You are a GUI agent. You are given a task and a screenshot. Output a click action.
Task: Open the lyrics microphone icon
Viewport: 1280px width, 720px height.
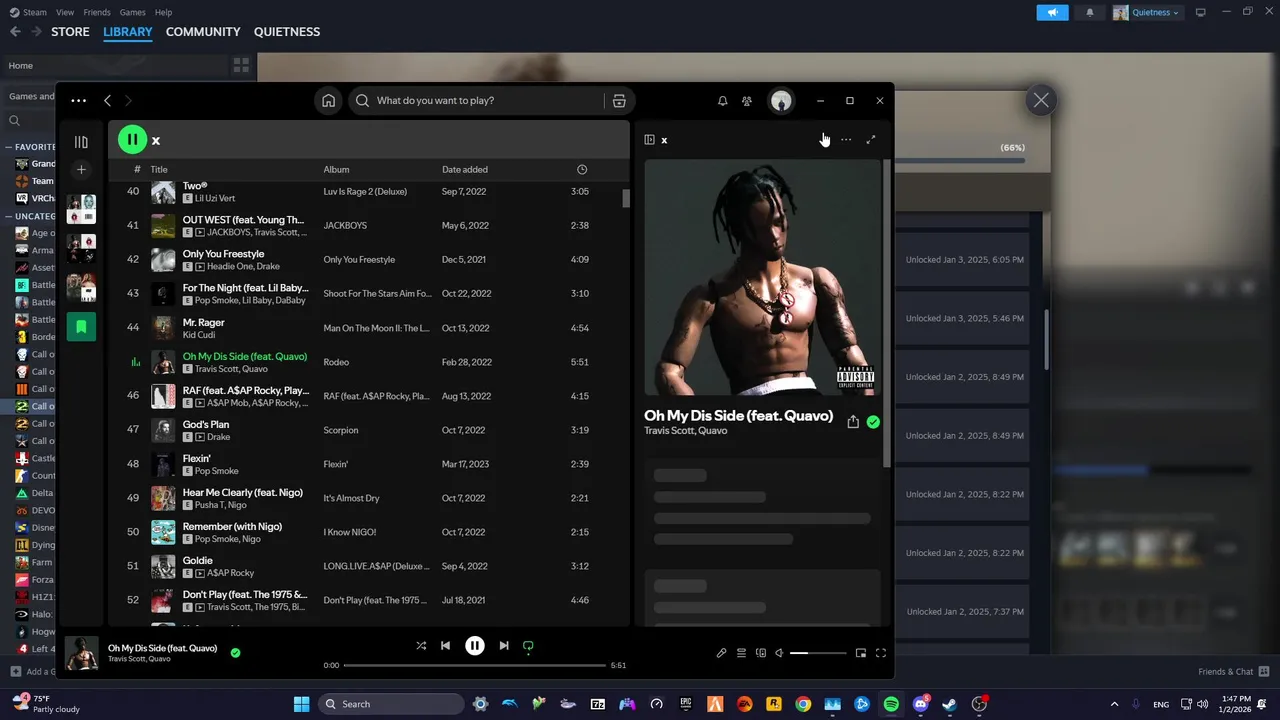pos(721,653)
